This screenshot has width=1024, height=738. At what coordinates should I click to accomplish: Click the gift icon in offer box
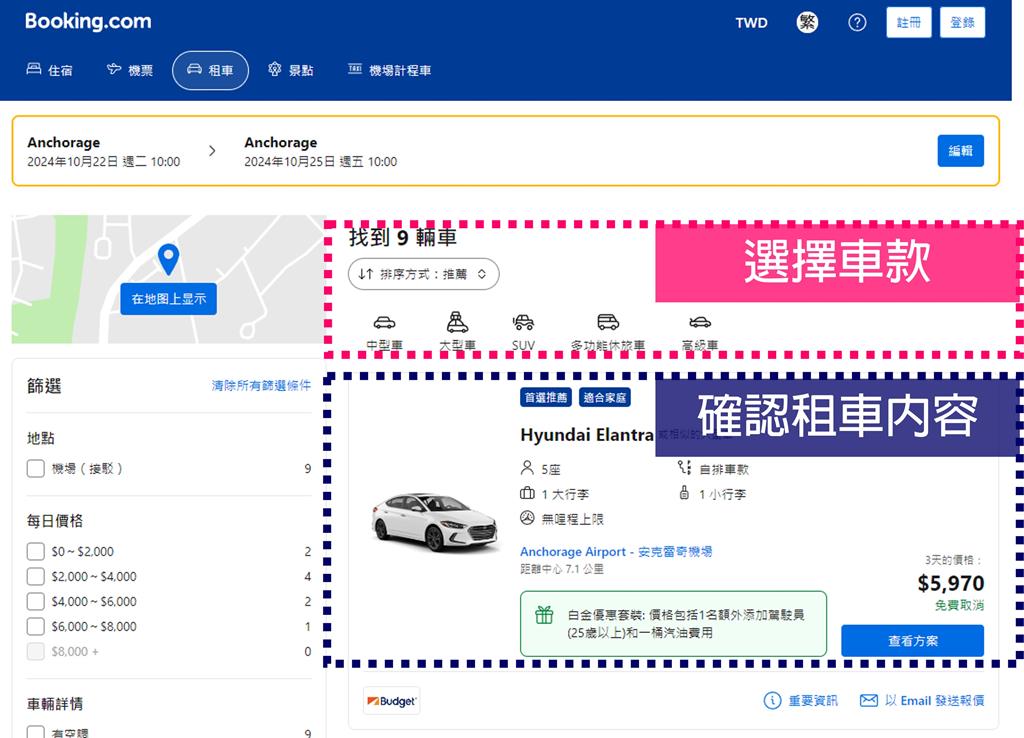(544, 615)
